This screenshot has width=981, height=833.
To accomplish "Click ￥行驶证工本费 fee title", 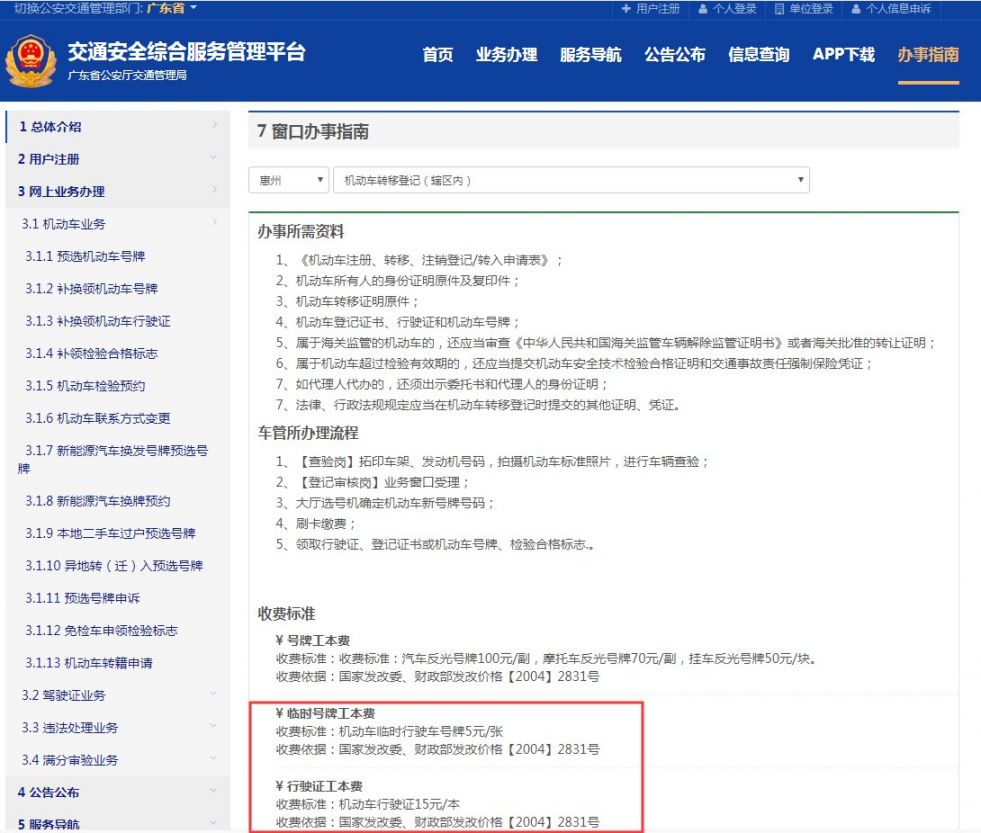I will pos(318,786).
